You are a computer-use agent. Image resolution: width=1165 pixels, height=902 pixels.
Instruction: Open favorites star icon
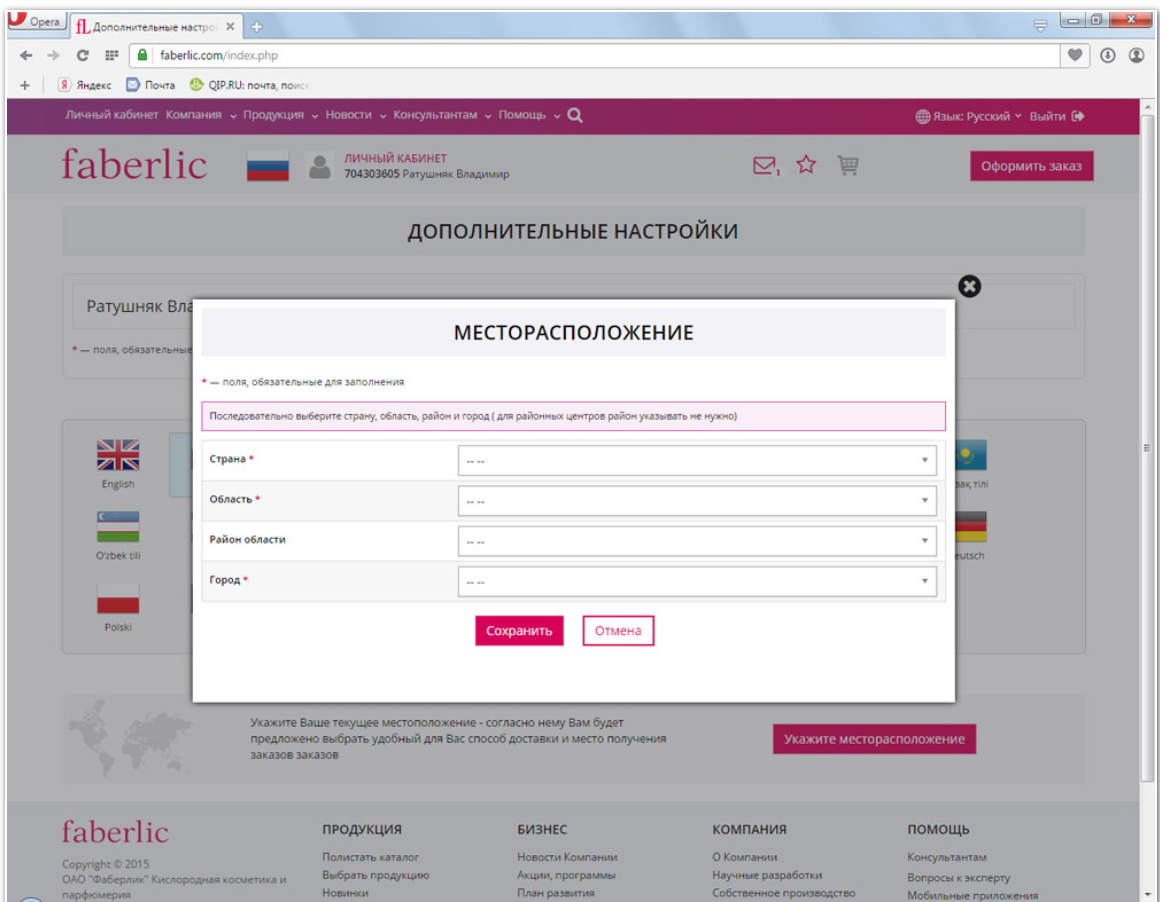[x=806, y=164]
